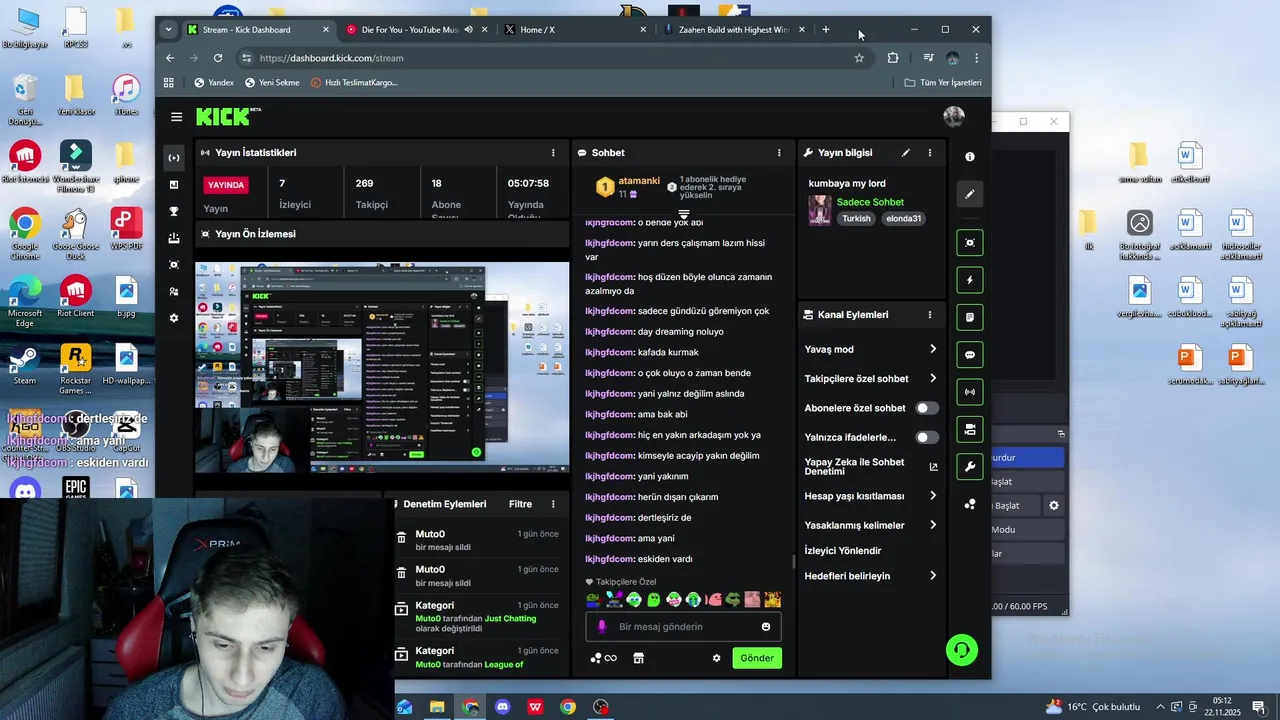Open Discord in the taskbar
Viewport: 1280px width, 720px height.
click(x=502, y=707)
